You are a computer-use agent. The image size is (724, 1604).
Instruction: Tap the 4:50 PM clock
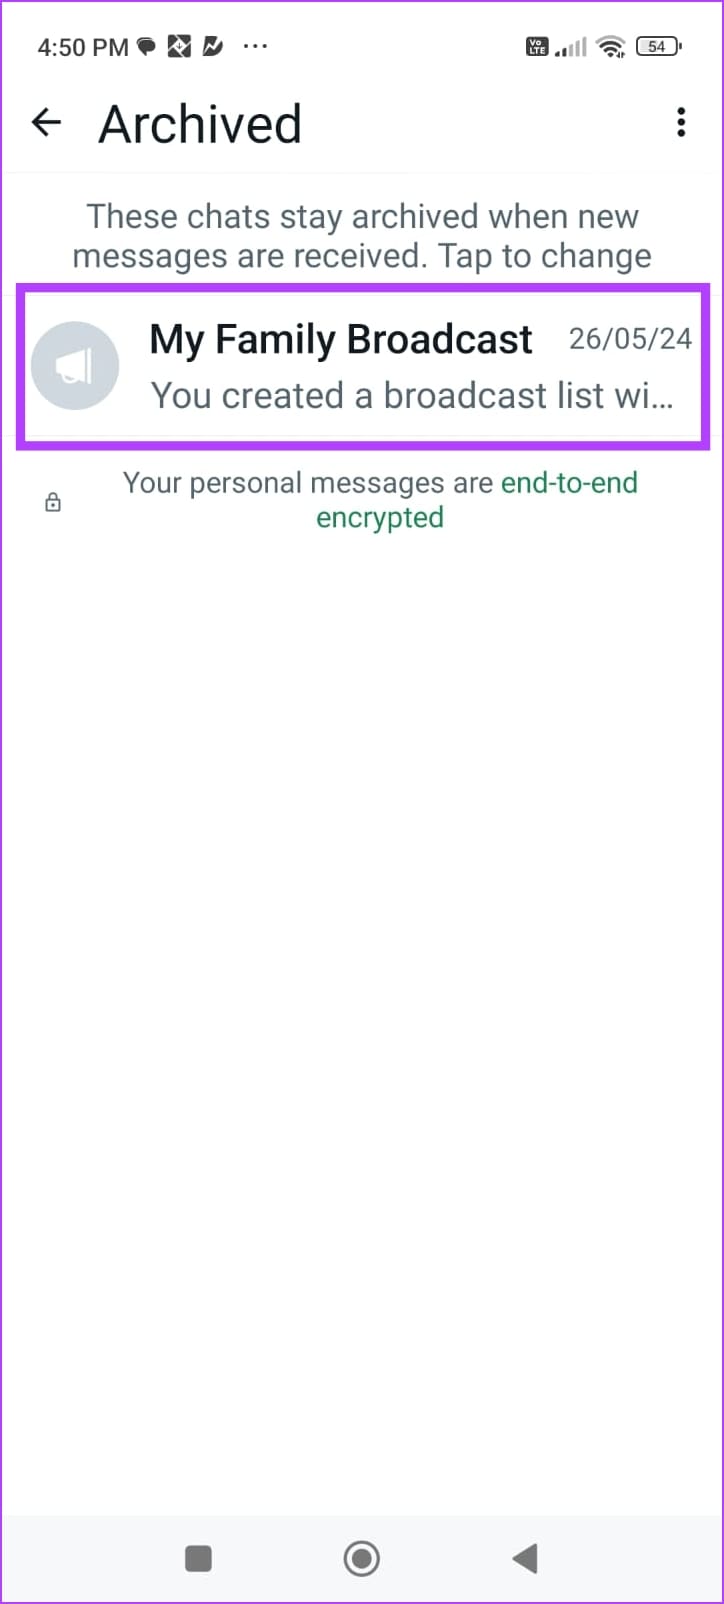(x=83, y=47)
